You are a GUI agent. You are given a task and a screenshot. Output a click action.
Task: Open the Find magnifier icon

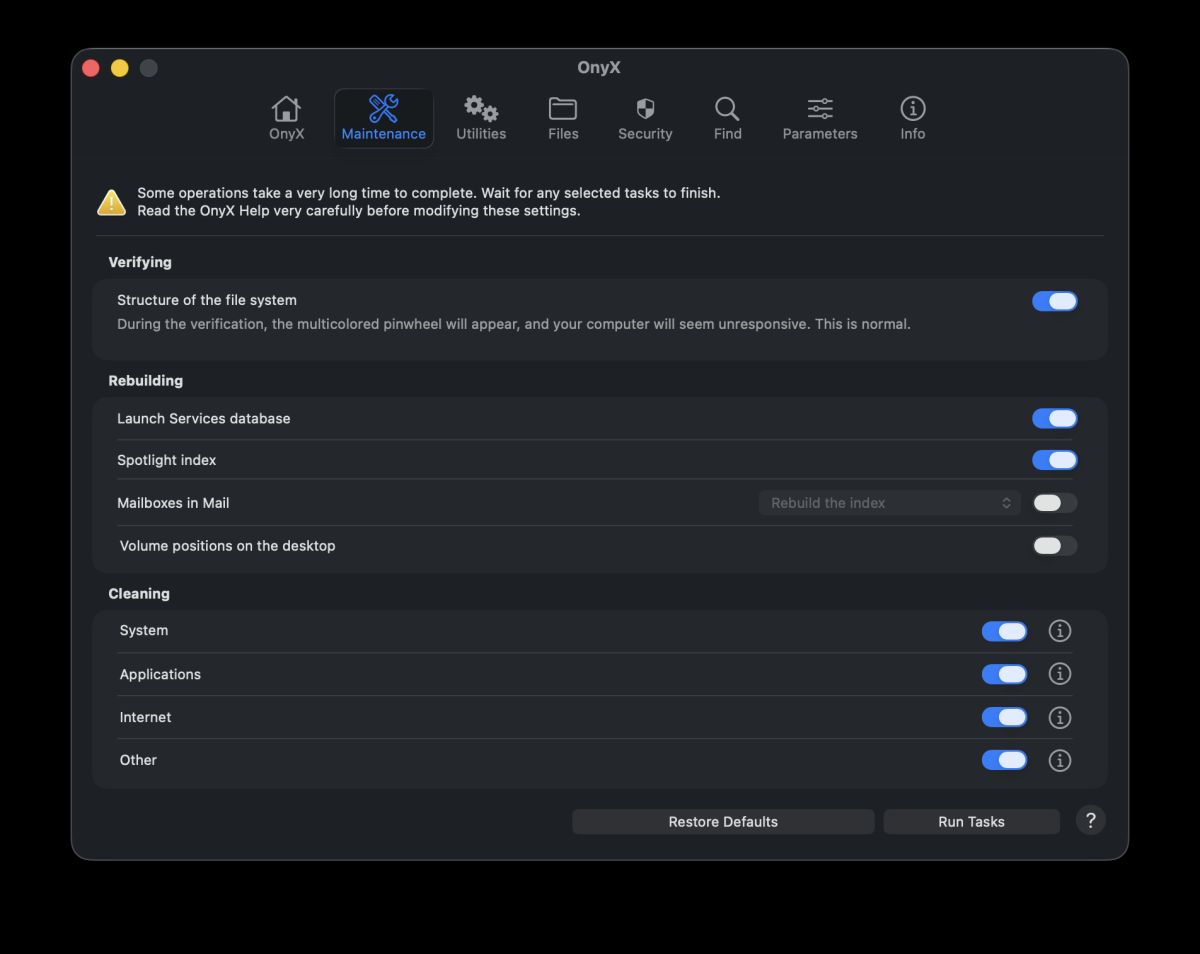pos(727,109)
